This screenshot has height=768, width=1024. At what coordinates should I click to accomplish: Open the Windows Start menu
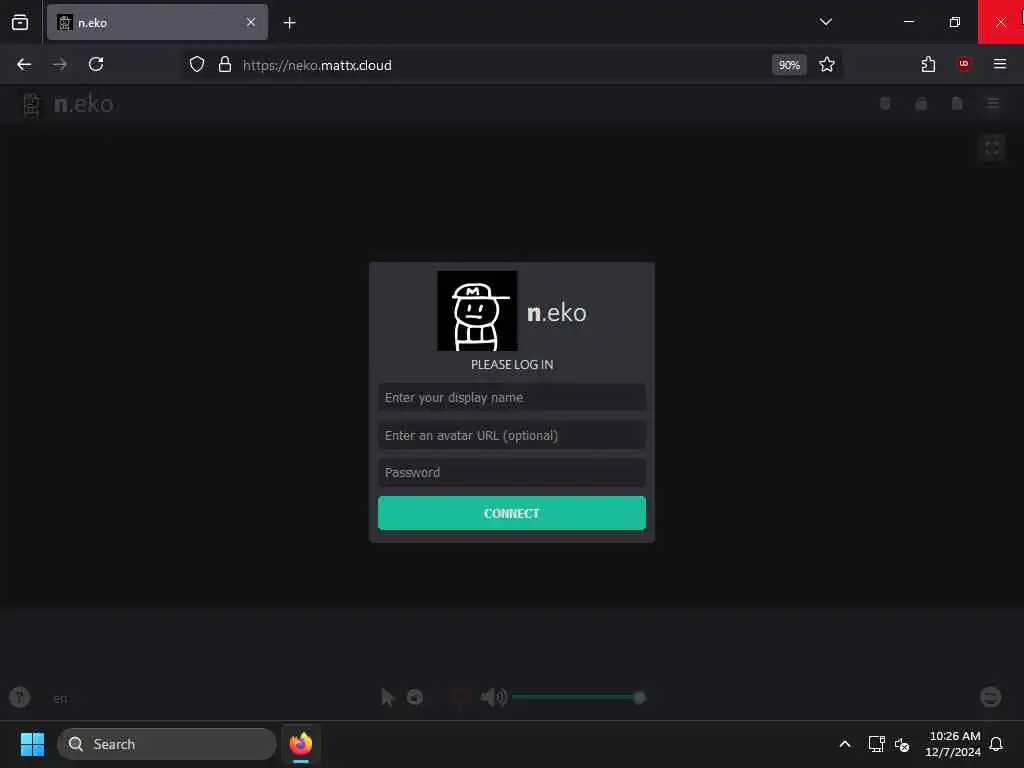pos(32,744)
